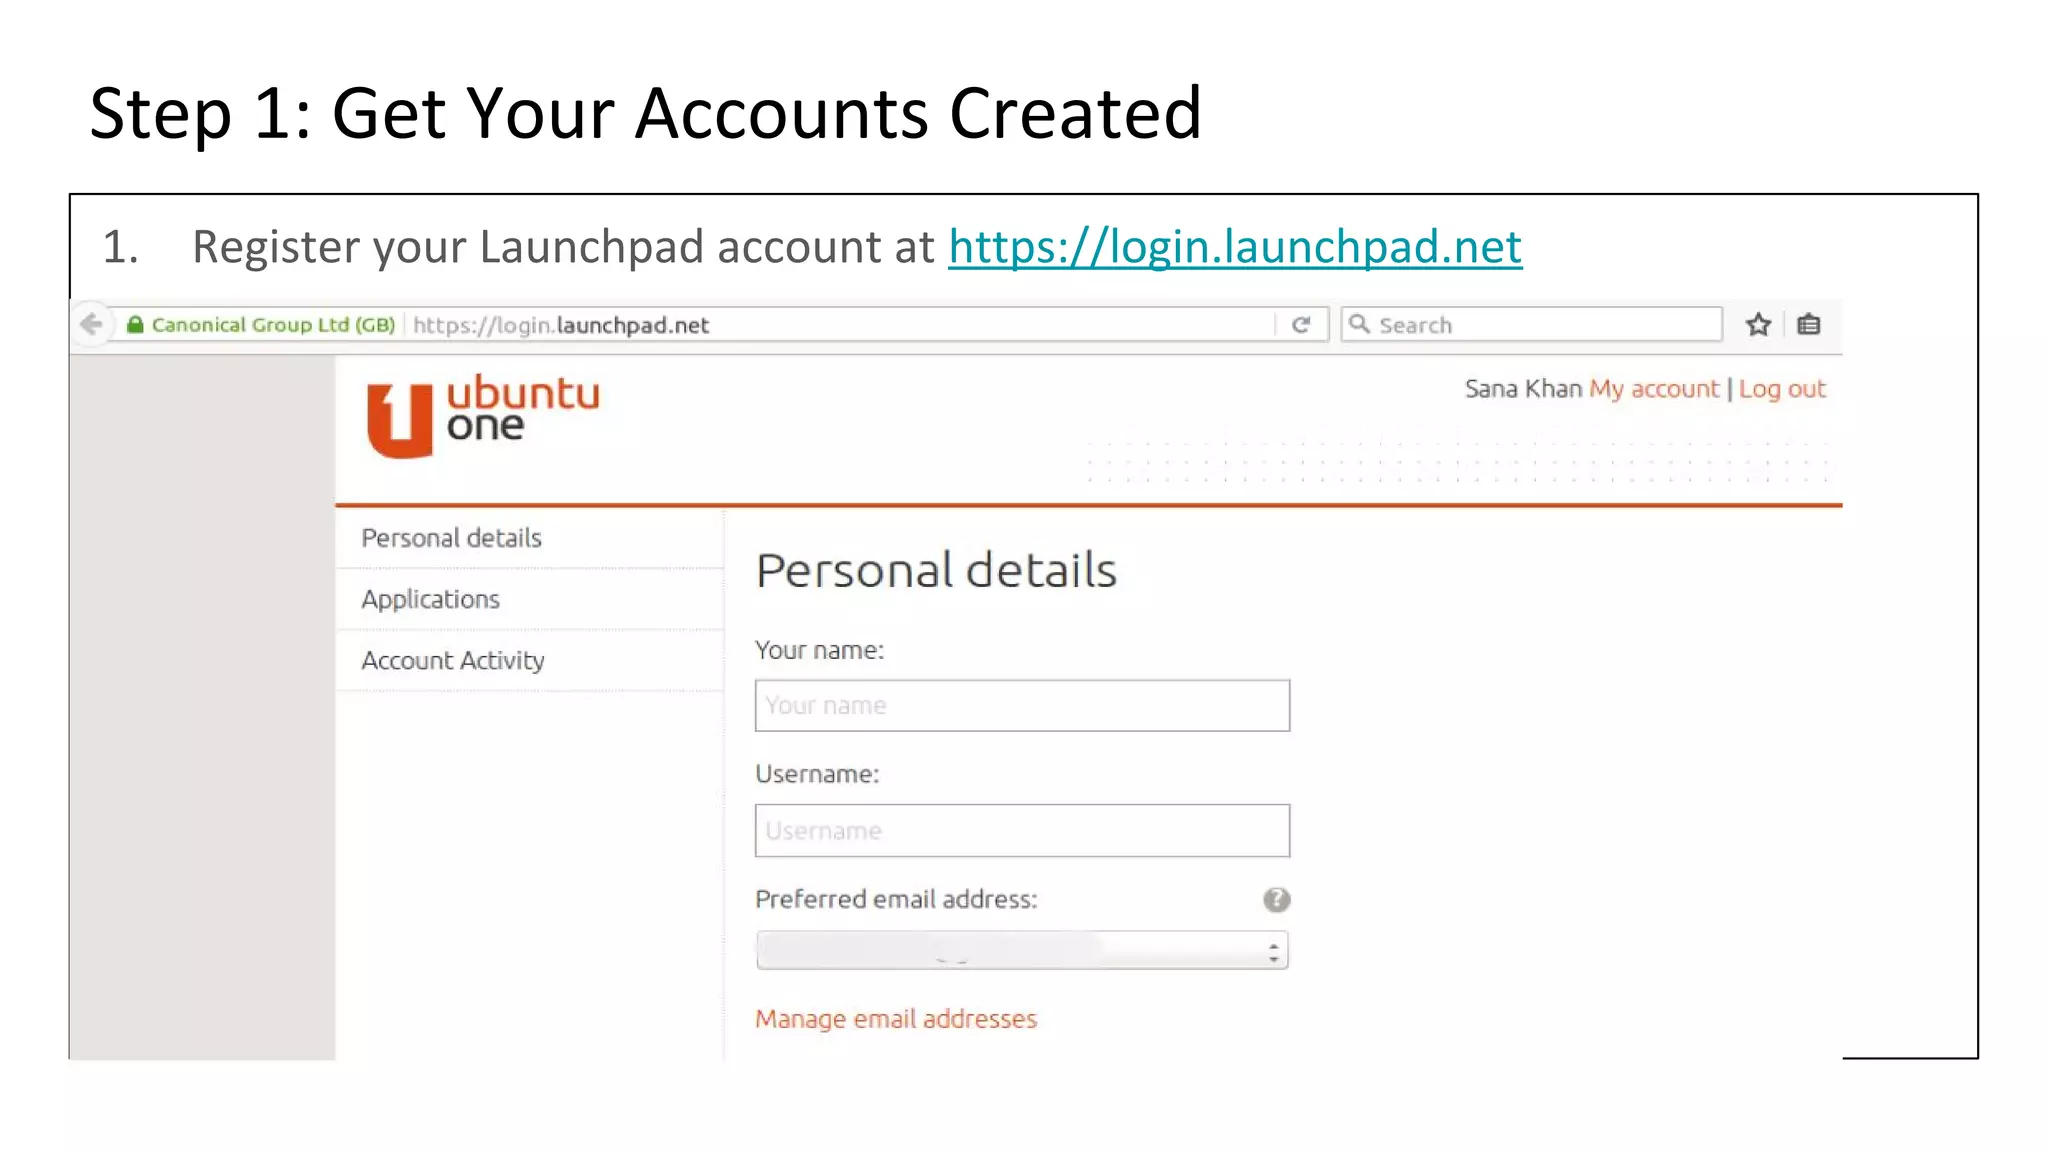This screenshot has height=1152, width=2048.
Task: Reload the page with the refresh icon
Action: tap(1301, 324)
